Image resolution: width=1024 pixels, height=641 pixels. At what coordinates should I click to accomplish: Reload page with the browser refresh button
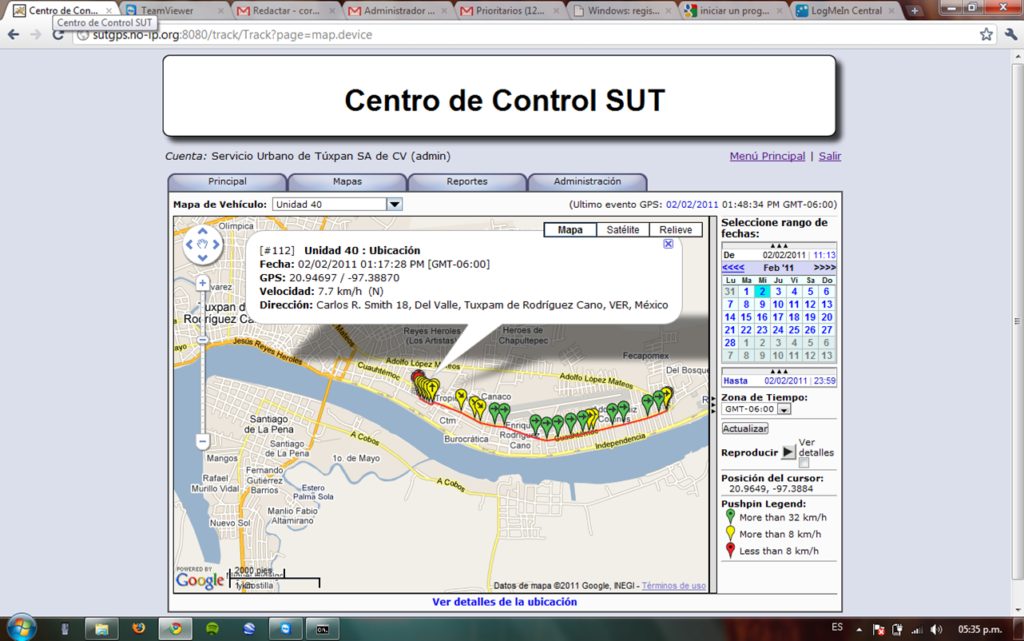point(58,35)
